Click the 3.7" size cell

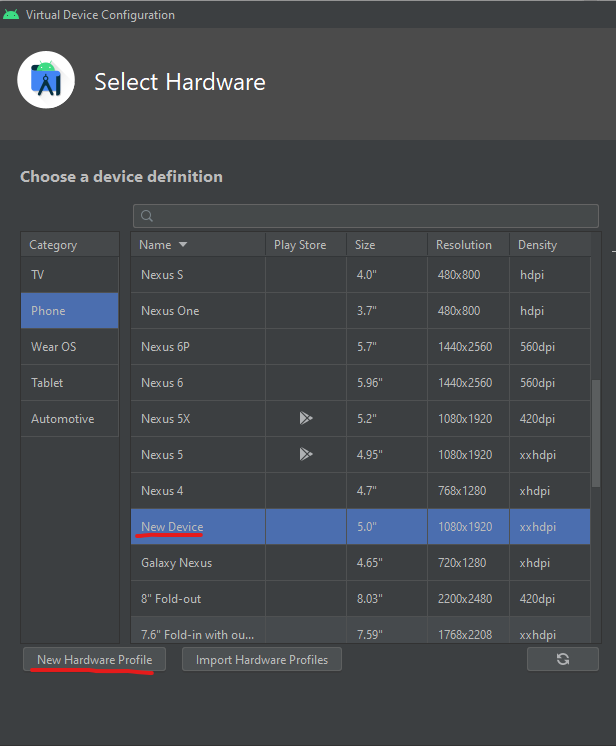tap(387, 311)
